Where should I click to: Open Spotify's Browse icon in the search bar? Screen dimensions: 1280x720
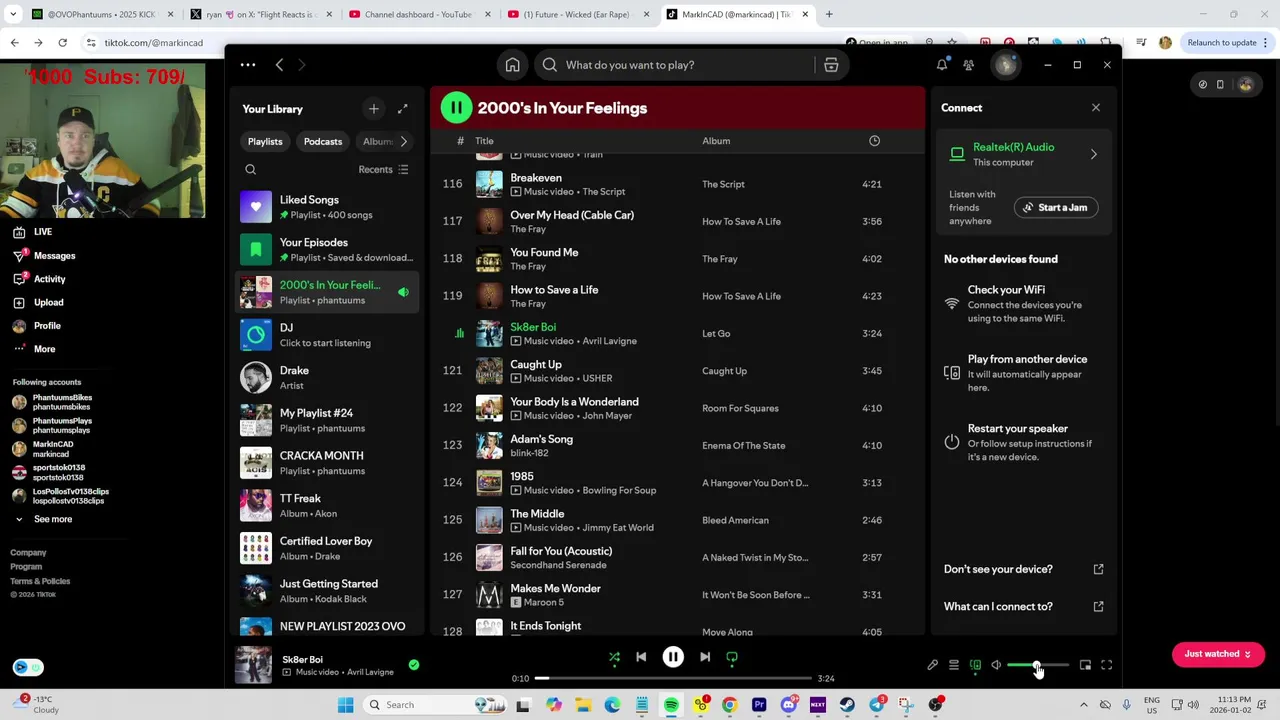pyautogui.click(x=831, y=65)
